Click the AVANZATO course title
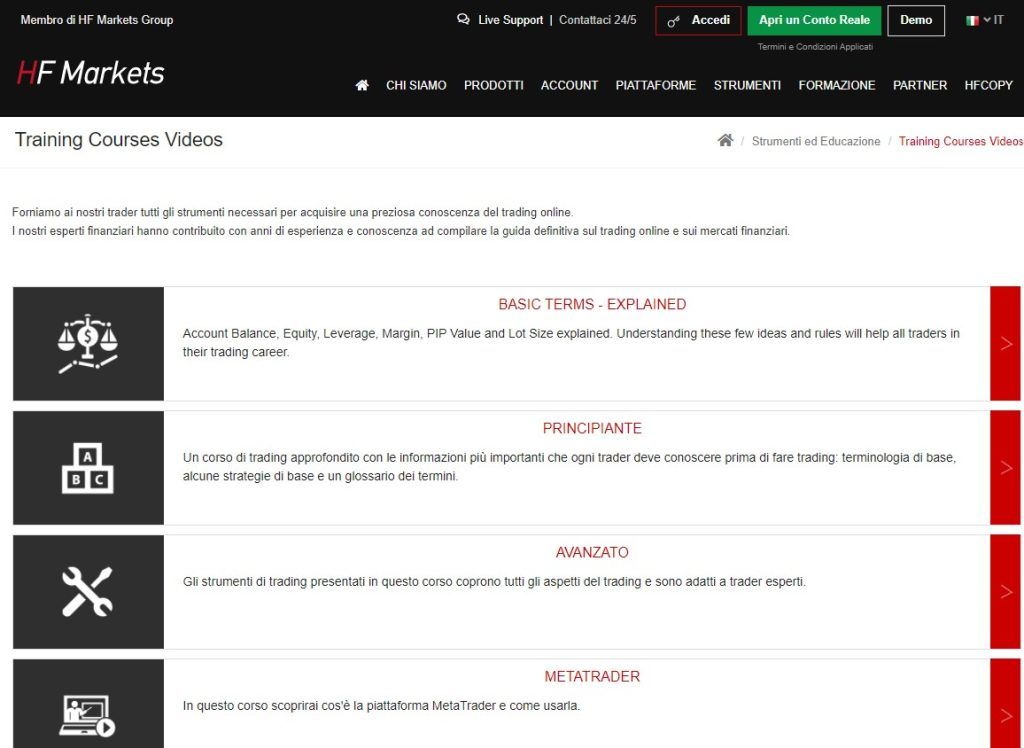 [592, 553]
